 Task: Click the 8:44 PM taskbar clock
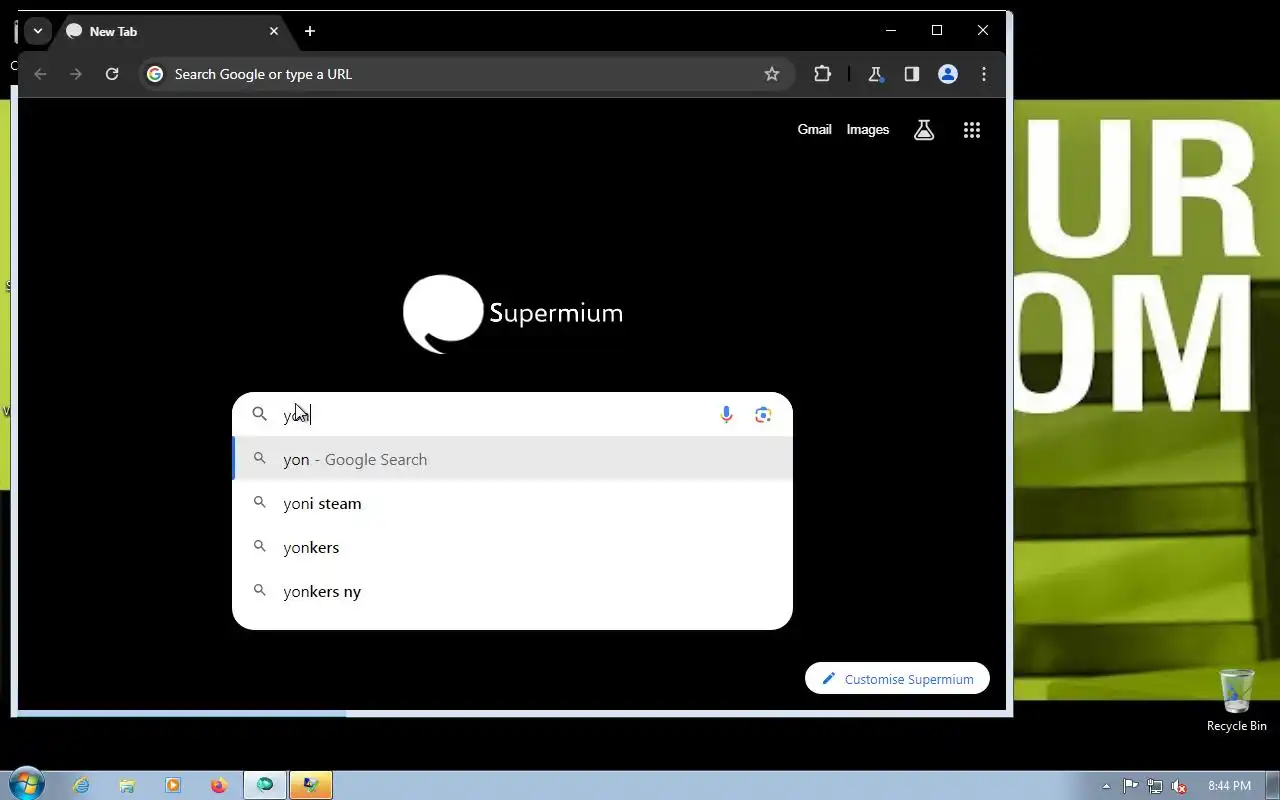click(x=1229, y=786)
